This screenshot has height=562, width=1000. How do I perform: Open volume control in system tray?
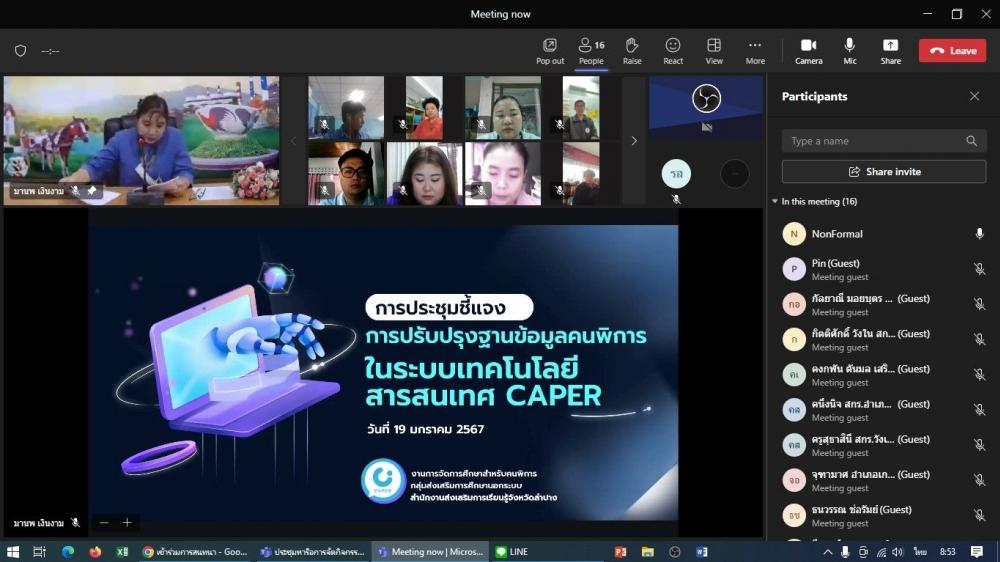coord(898,552)
